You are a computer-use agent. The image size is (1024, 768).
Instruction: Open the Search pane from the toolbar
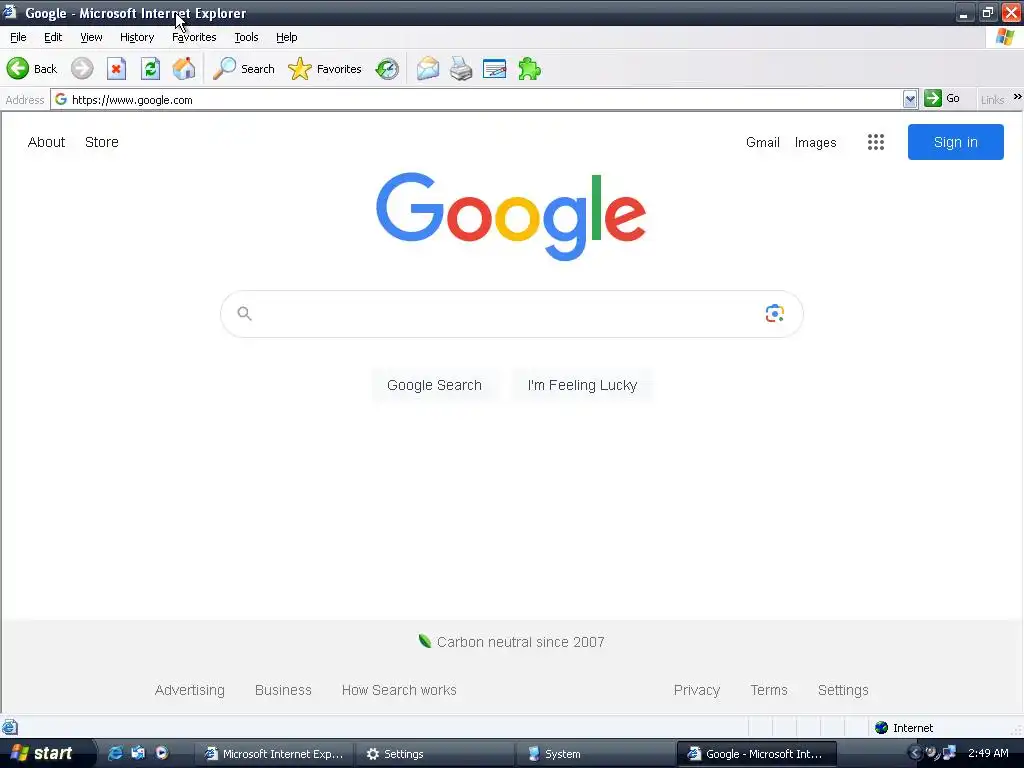coord(244,69)
